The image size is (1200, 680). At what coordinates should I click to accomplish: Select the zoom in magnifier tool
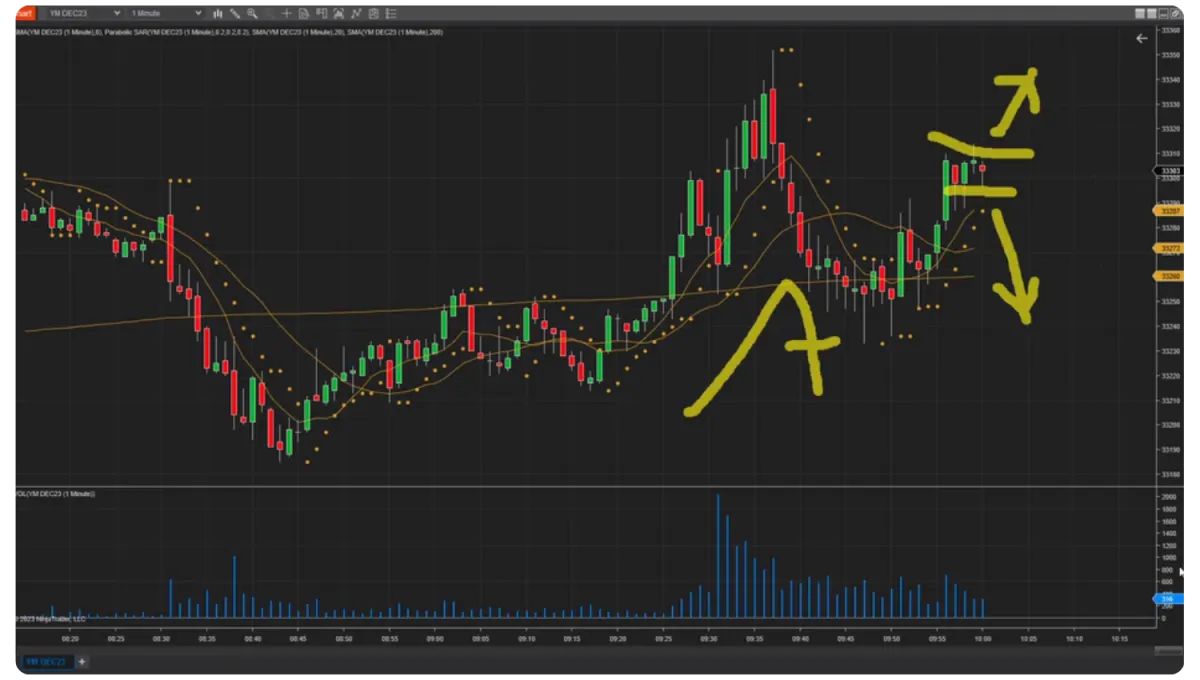[252, 14]
